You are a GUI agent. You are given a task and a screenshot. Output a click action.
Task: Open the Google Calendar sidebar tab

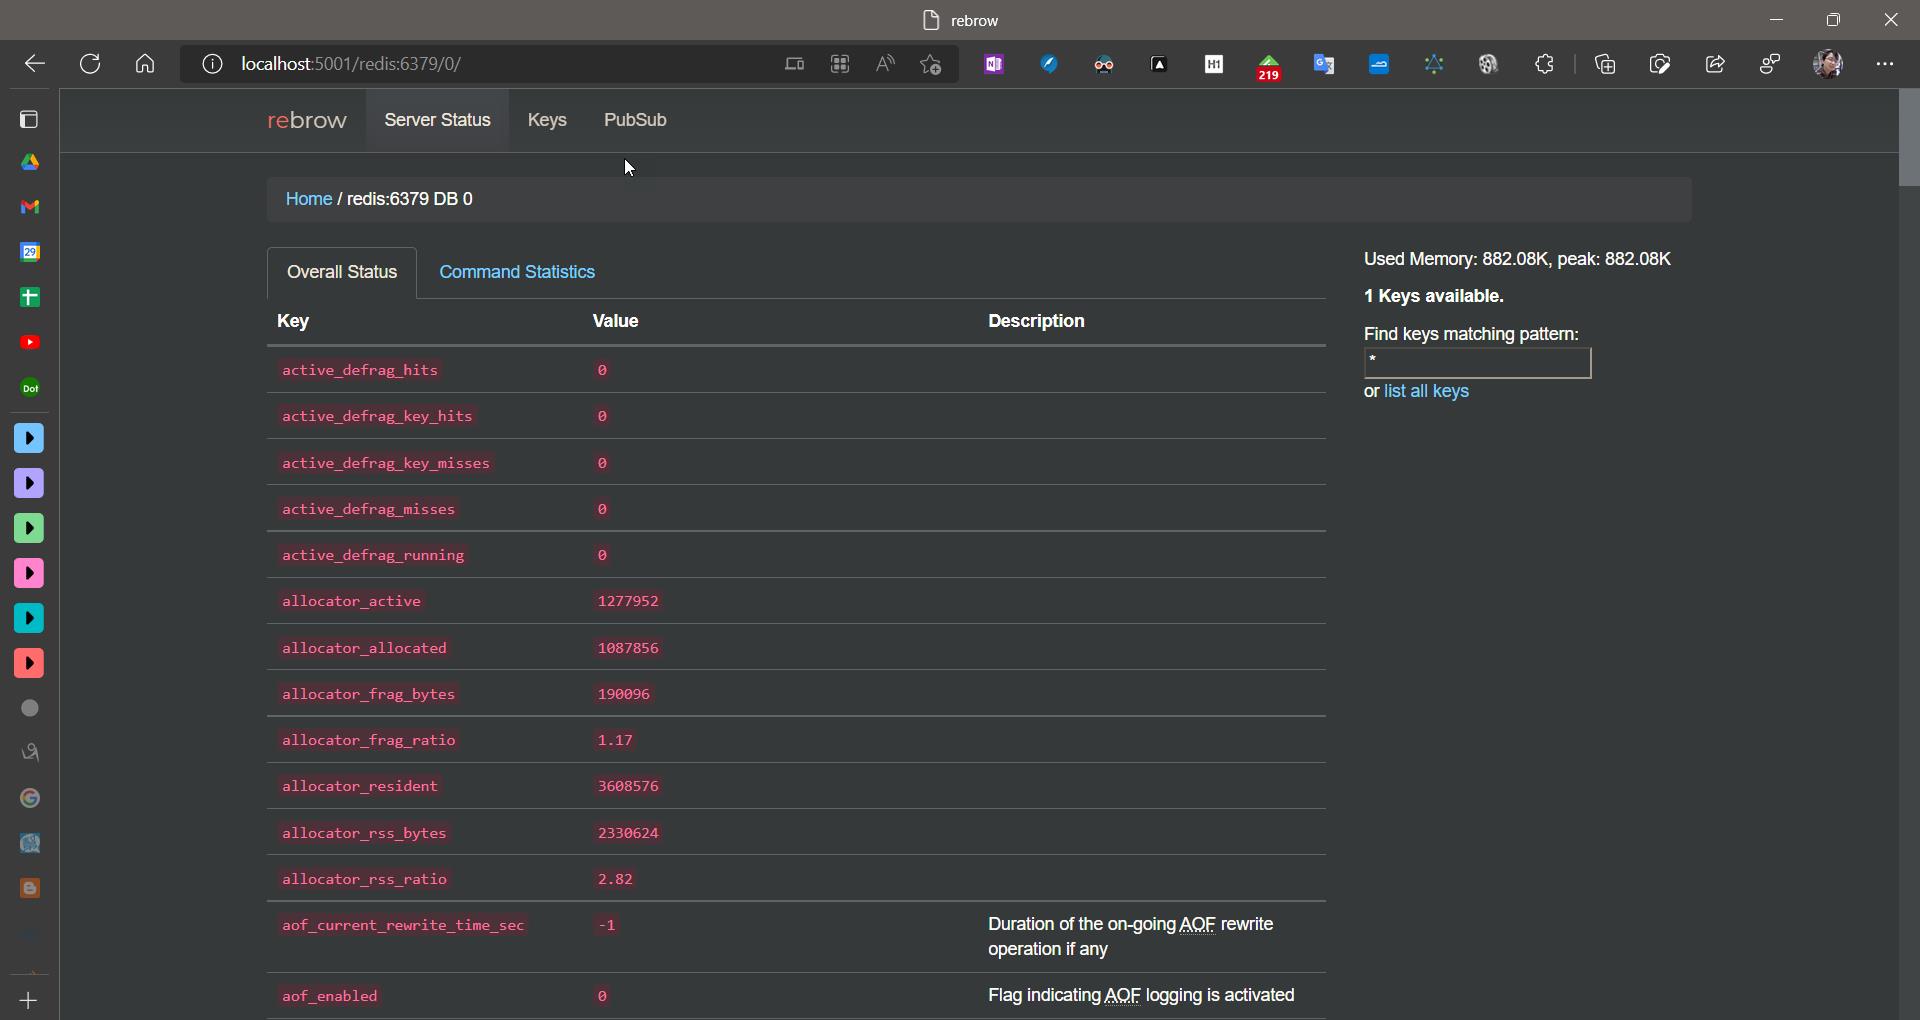(30, 252)
